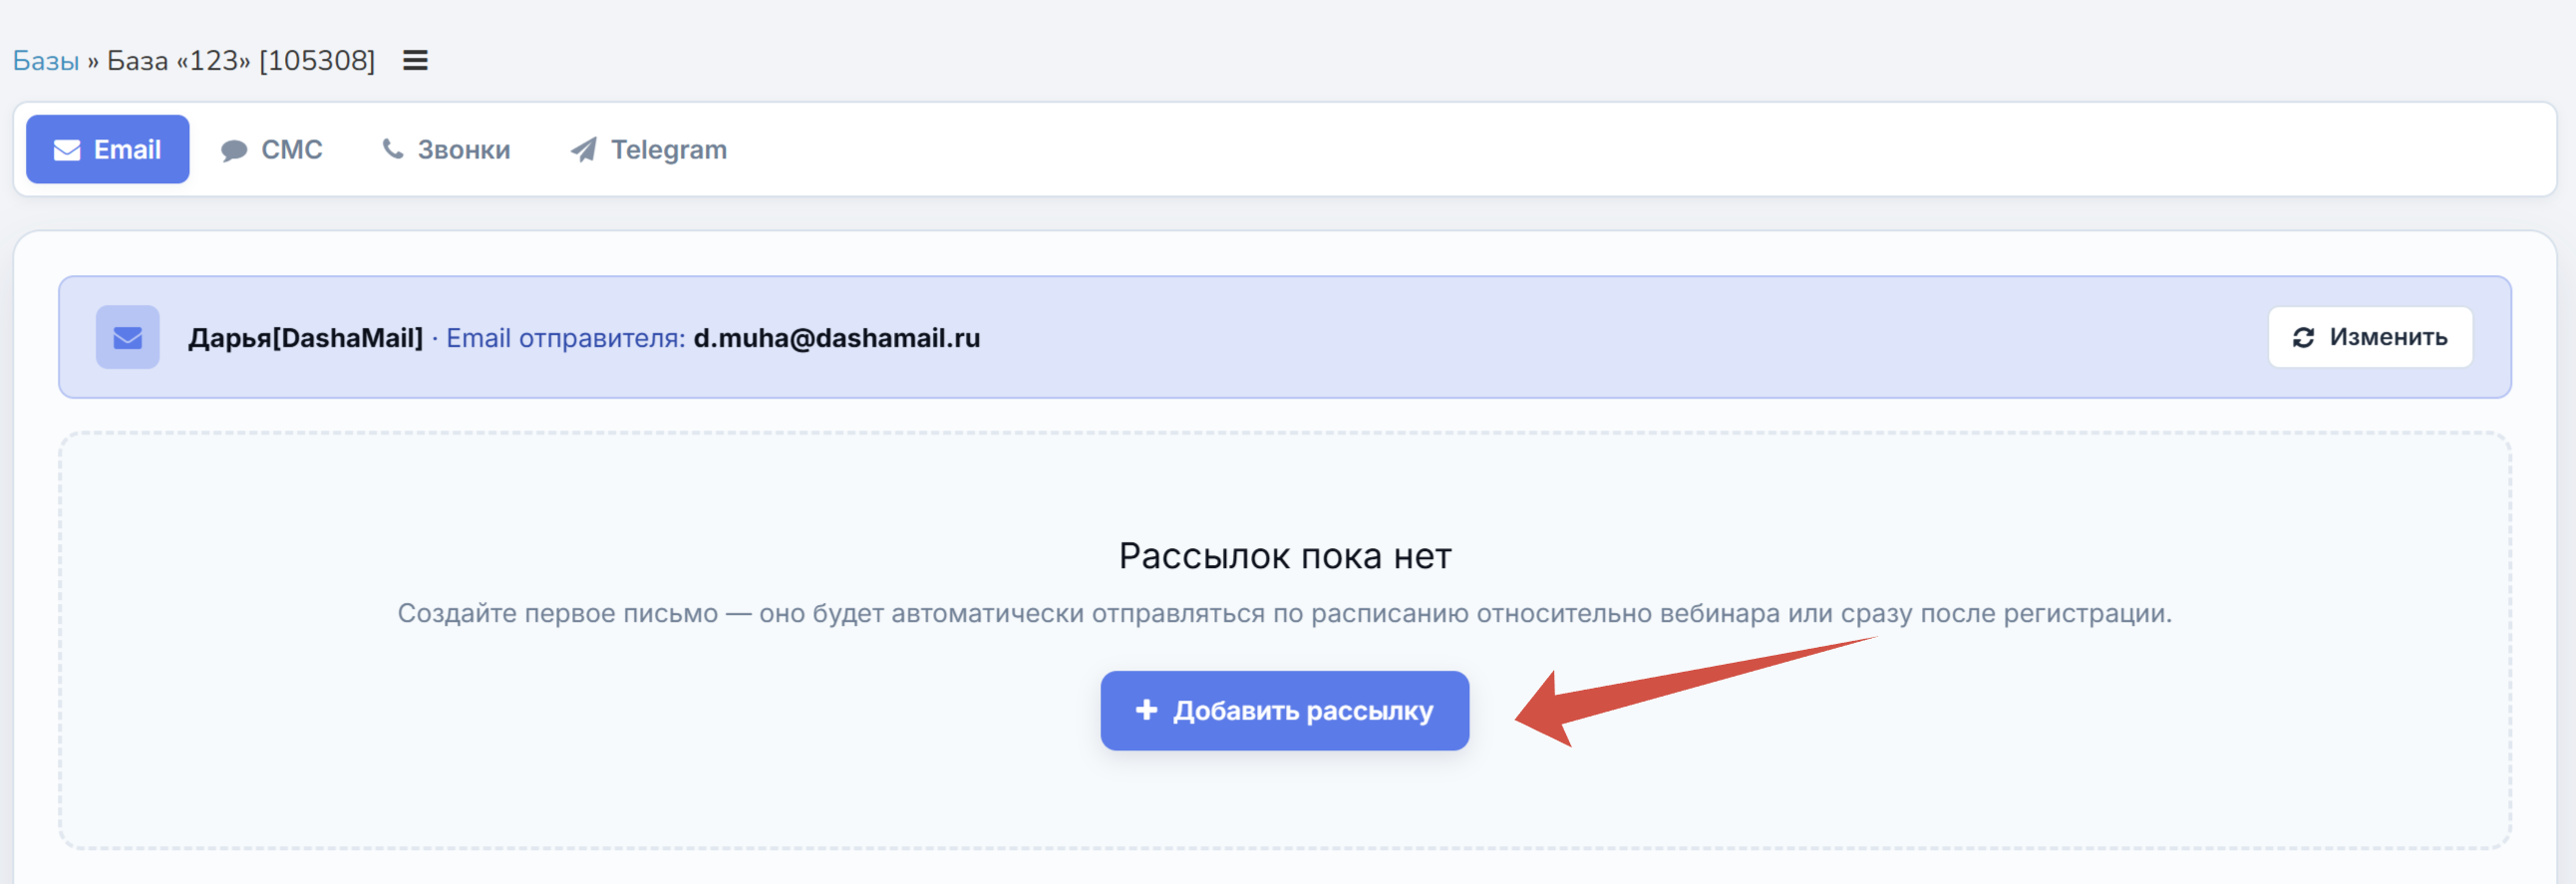Screen dimensions: 2576x884
Task: Open the hamburger menu beside the base title
Action: tap(415, 61)
